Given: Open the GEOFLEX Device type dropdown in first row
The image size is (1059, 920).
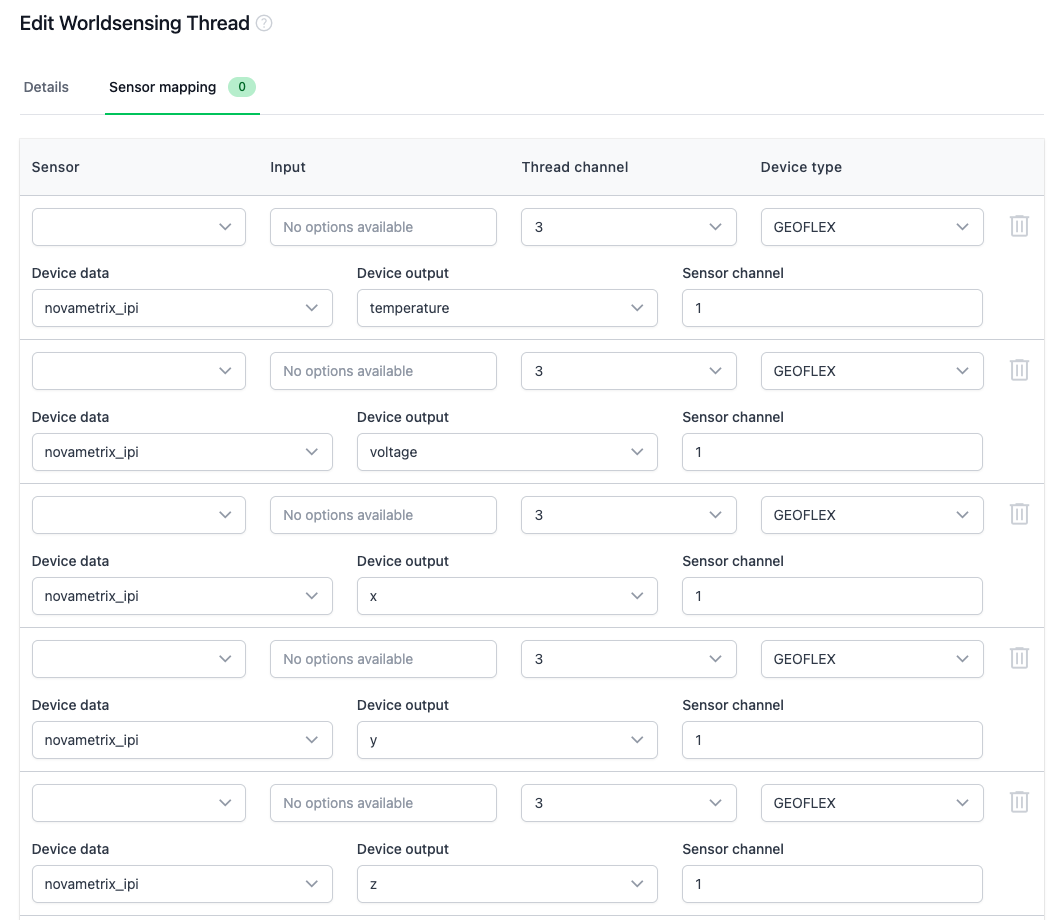Looking at the screenshot, I should click(871, 226).
